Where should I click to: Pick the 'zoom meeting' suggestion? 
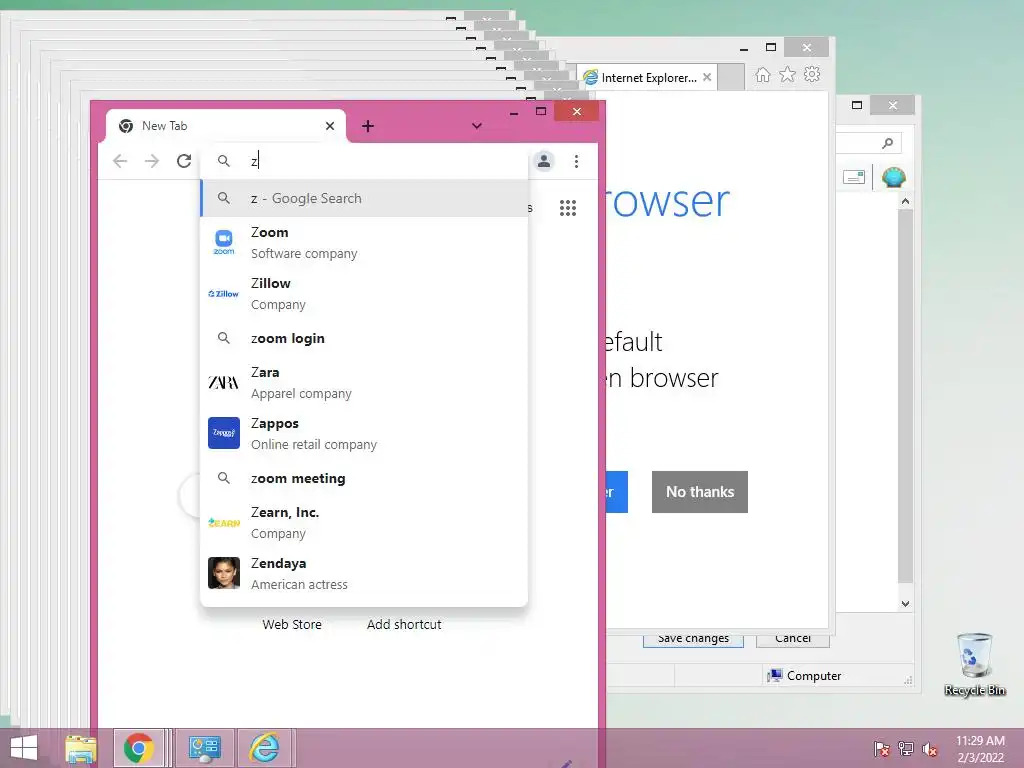364,478
